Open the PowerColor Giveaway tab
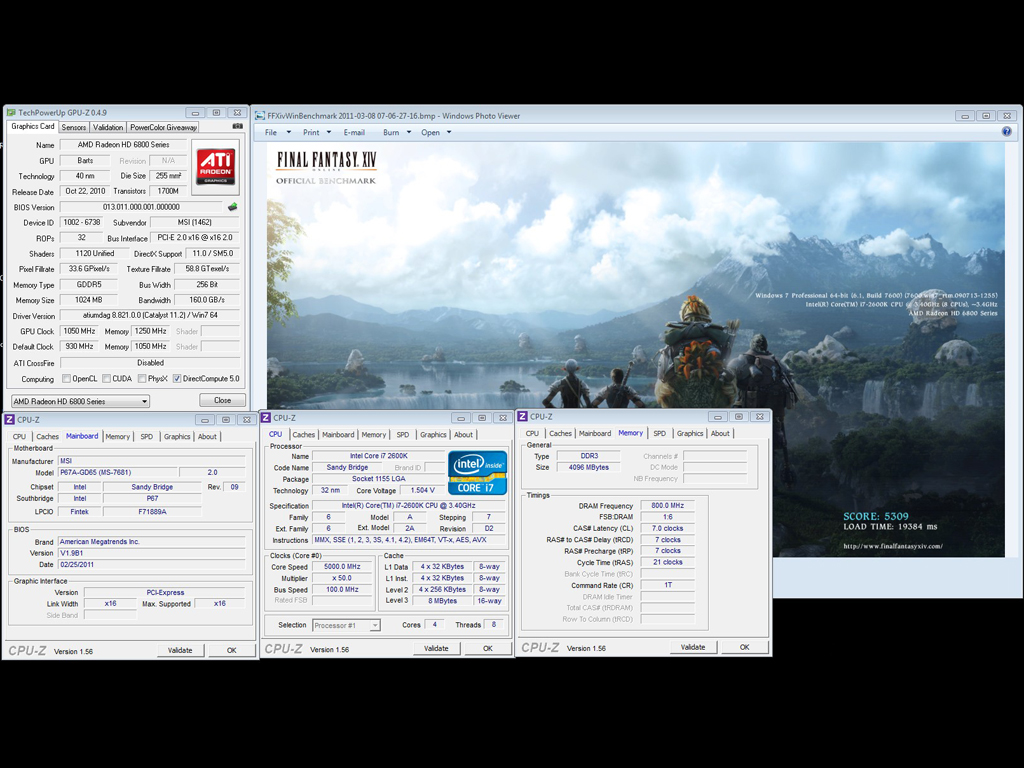Image resolution: width=1024 pixels, height=768 pixels. pyautogui.click(x=163, y=127)
